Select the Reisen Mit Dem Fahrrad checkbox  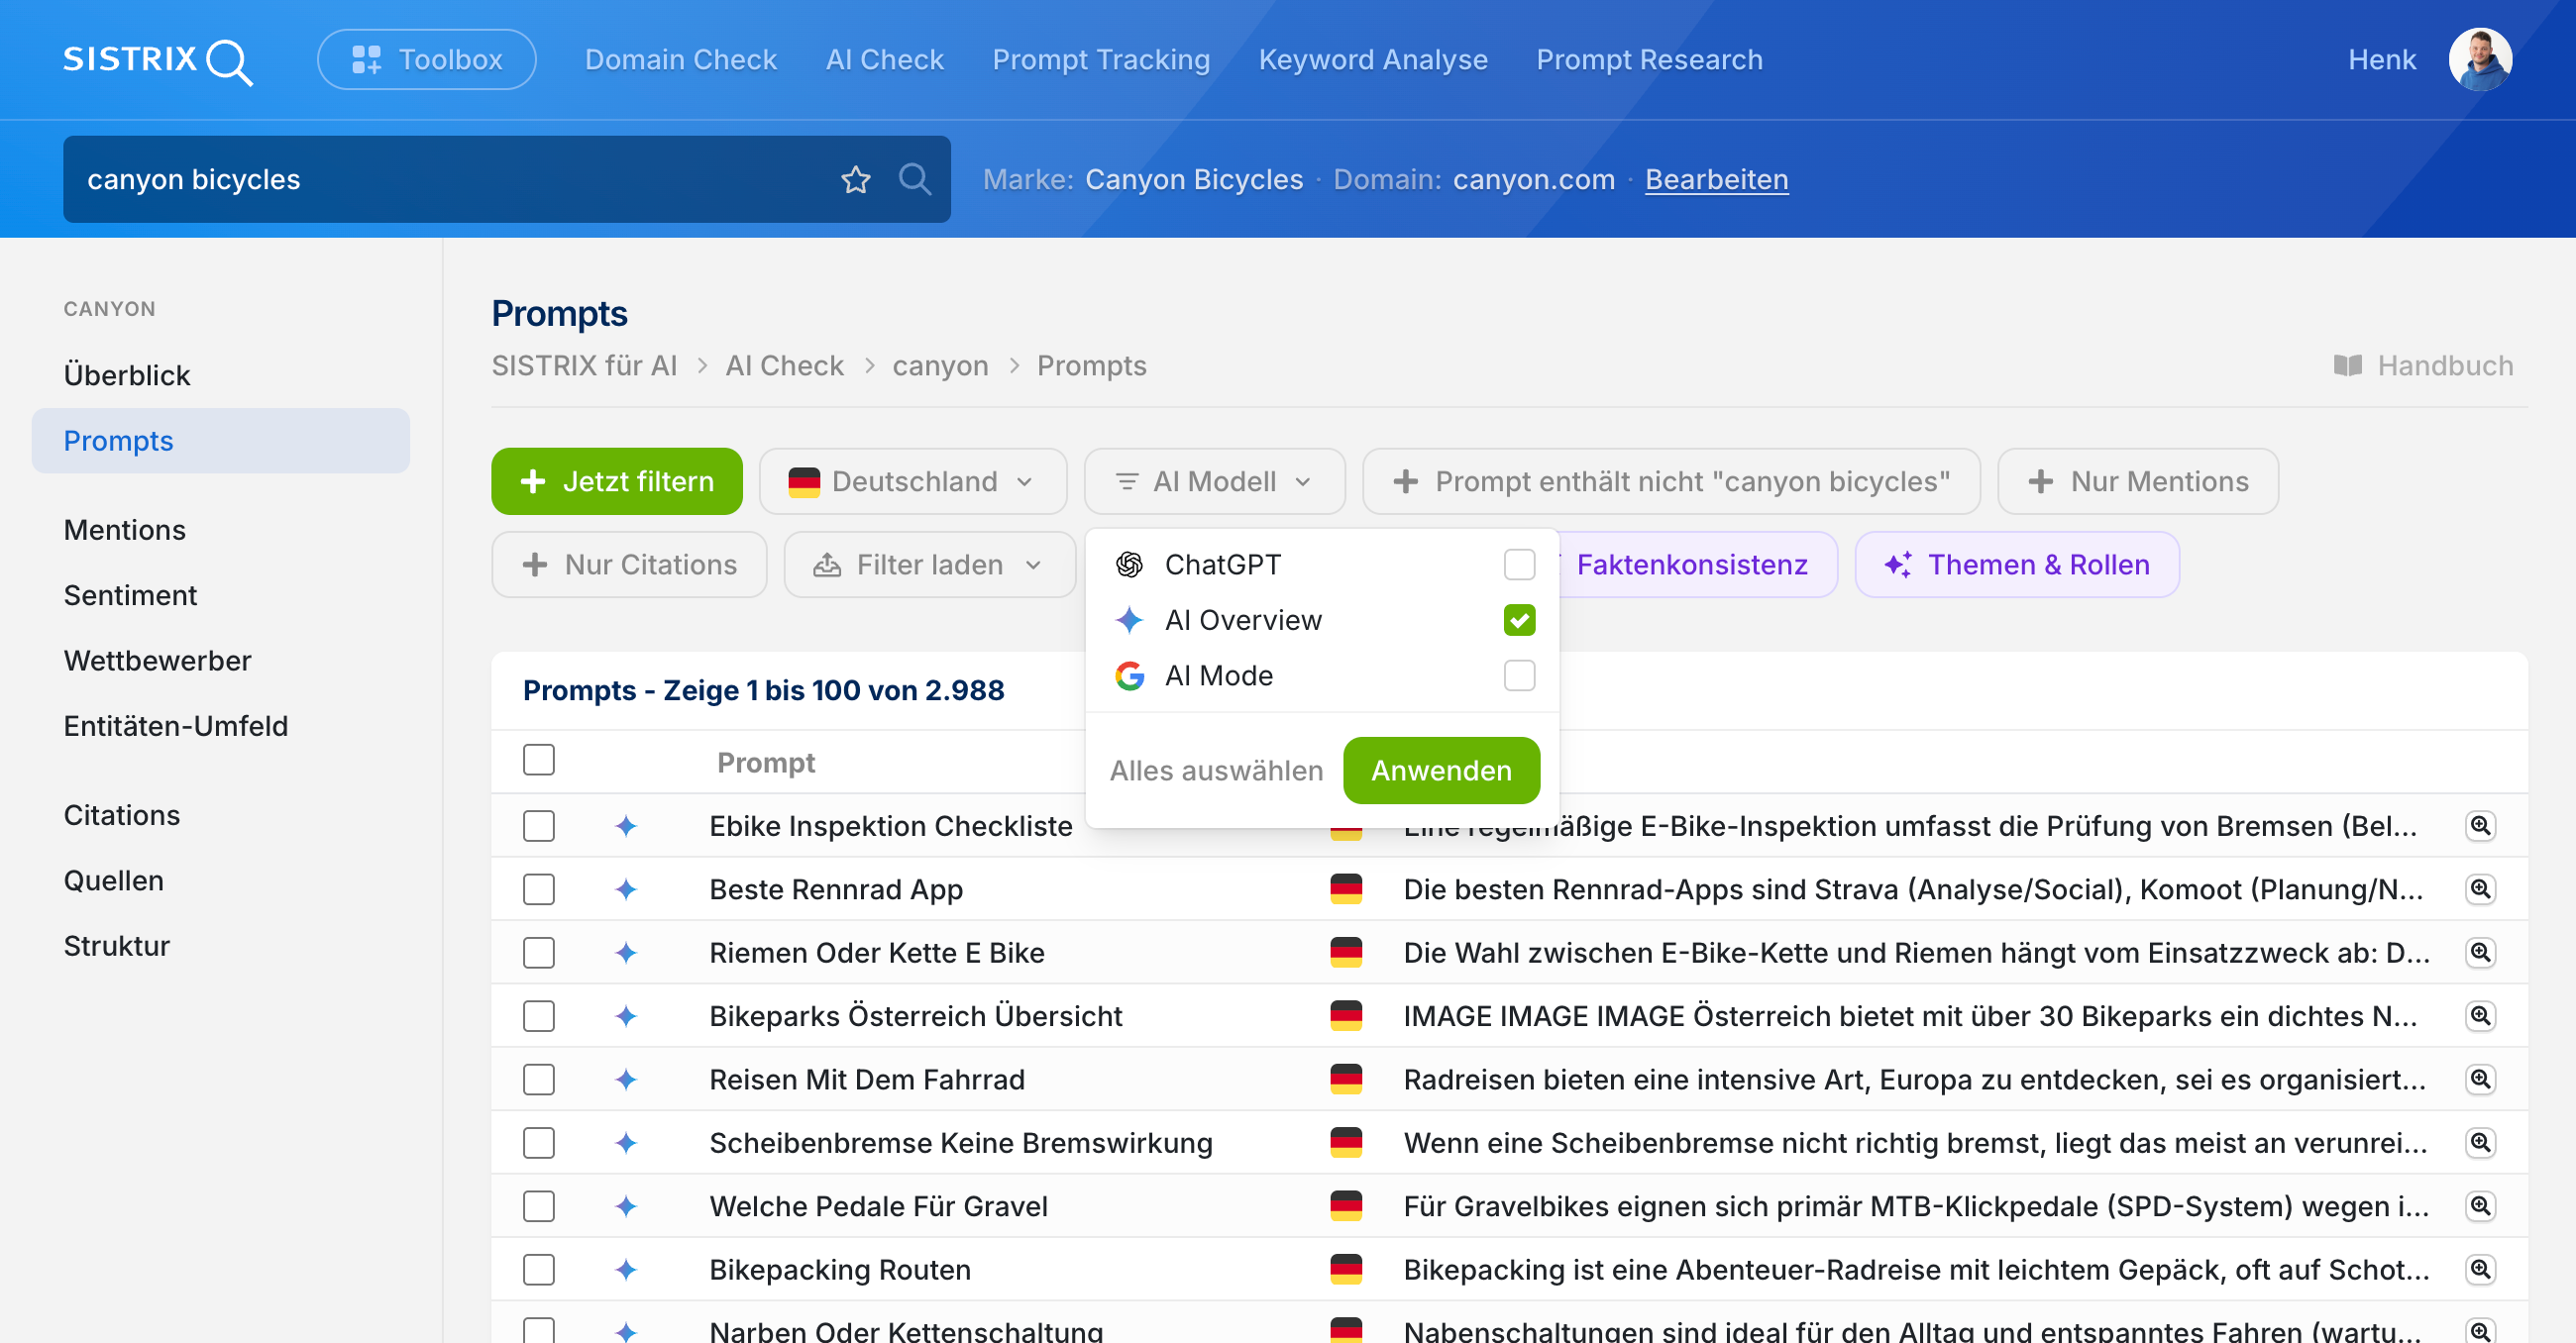pyautogui.click(x=538, y=1079)
